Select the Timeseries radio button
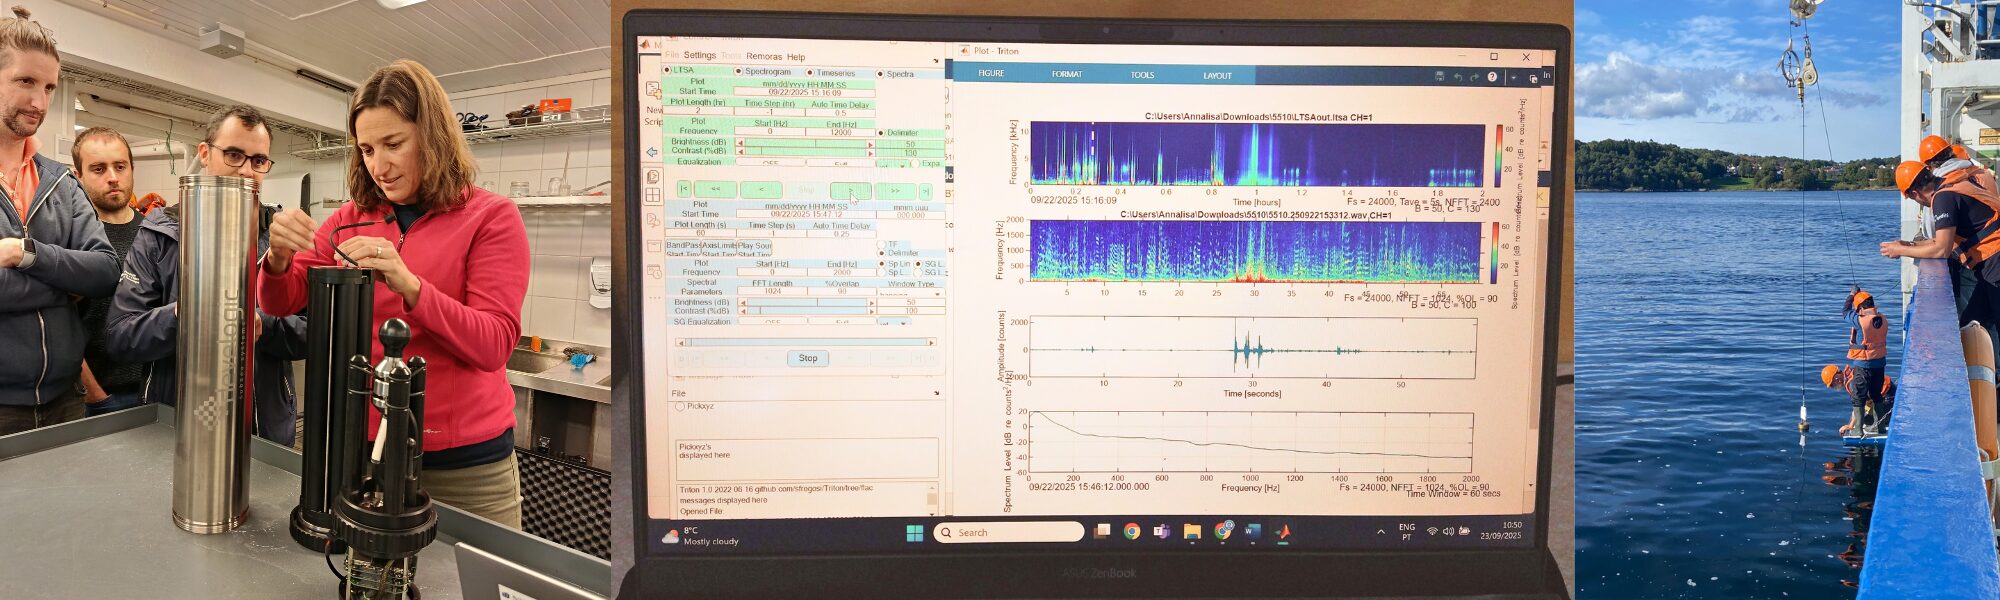The height and width of the screenshot is (600, 2000). pos(810,73)
